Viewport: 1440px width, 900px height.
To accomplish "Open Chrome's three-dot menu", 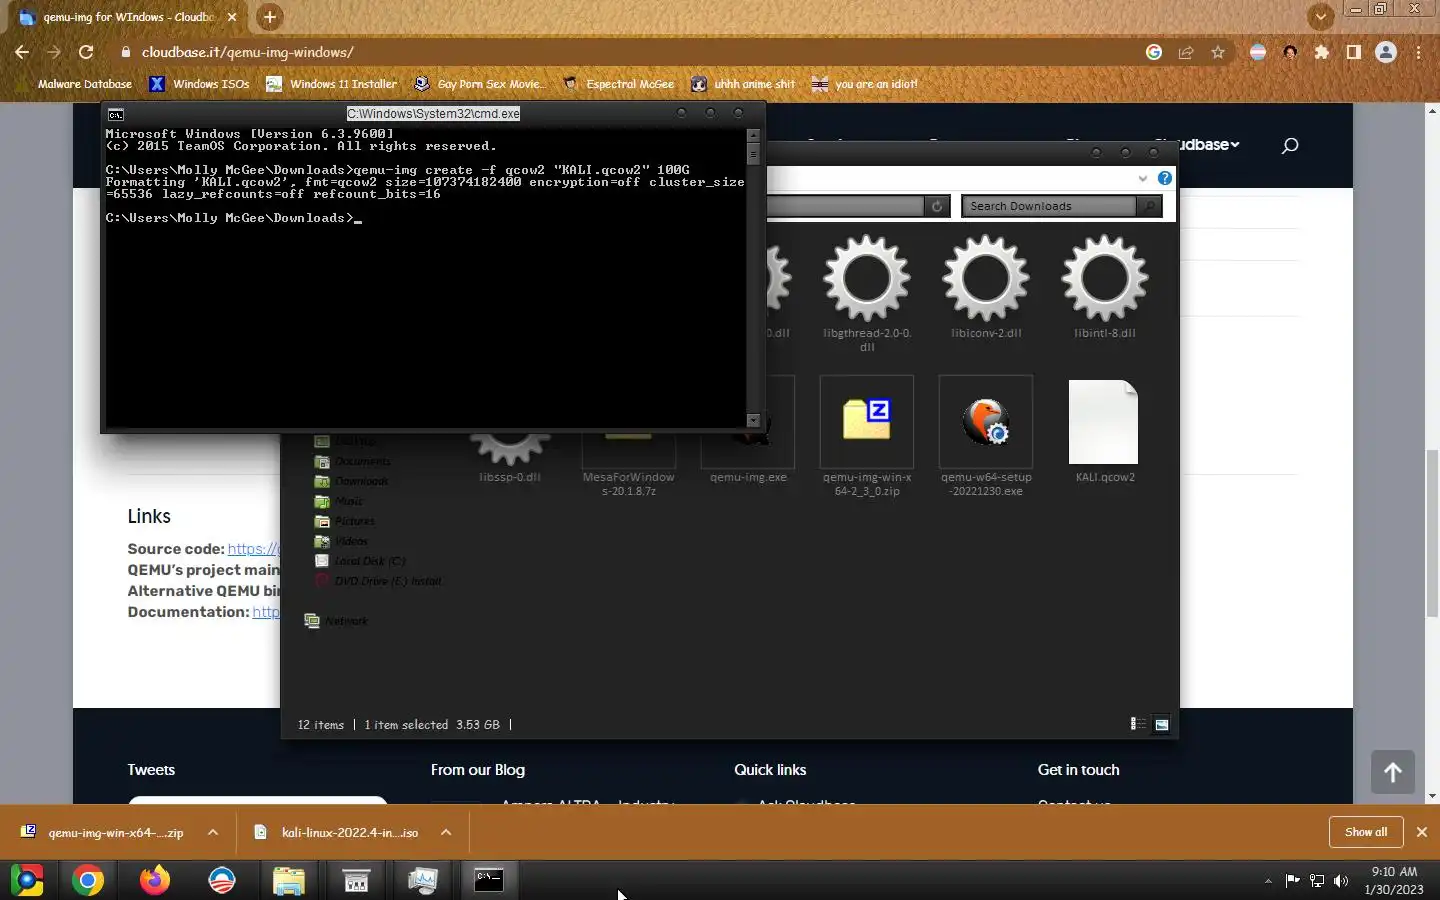I will pyautogui.click(x=1419, y=52).
